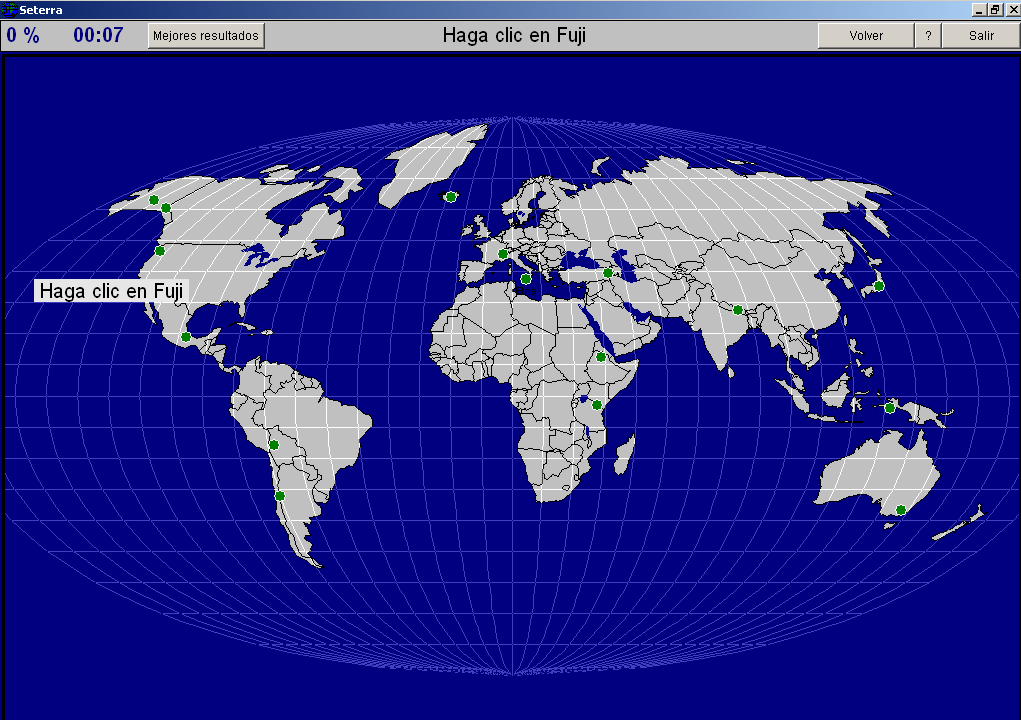Click the green dot in Ethiopia
The height and width of the screenshot is (720, 1021).
pyautogui.click(x=601, y=357)
